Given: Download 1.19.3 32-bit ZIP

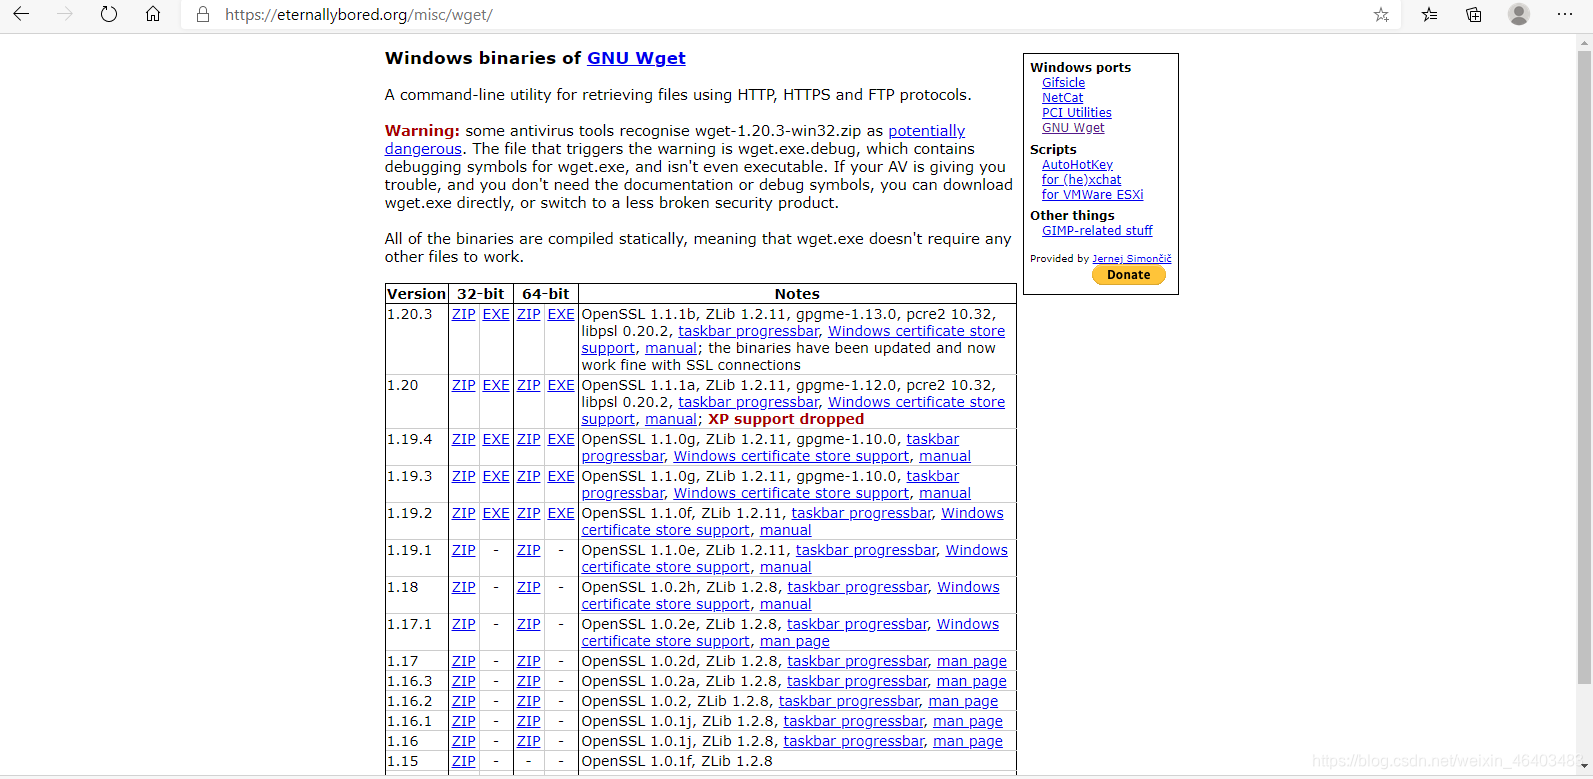Looking at the screenshot, I should pyautogui.click(x=463, y=476).
